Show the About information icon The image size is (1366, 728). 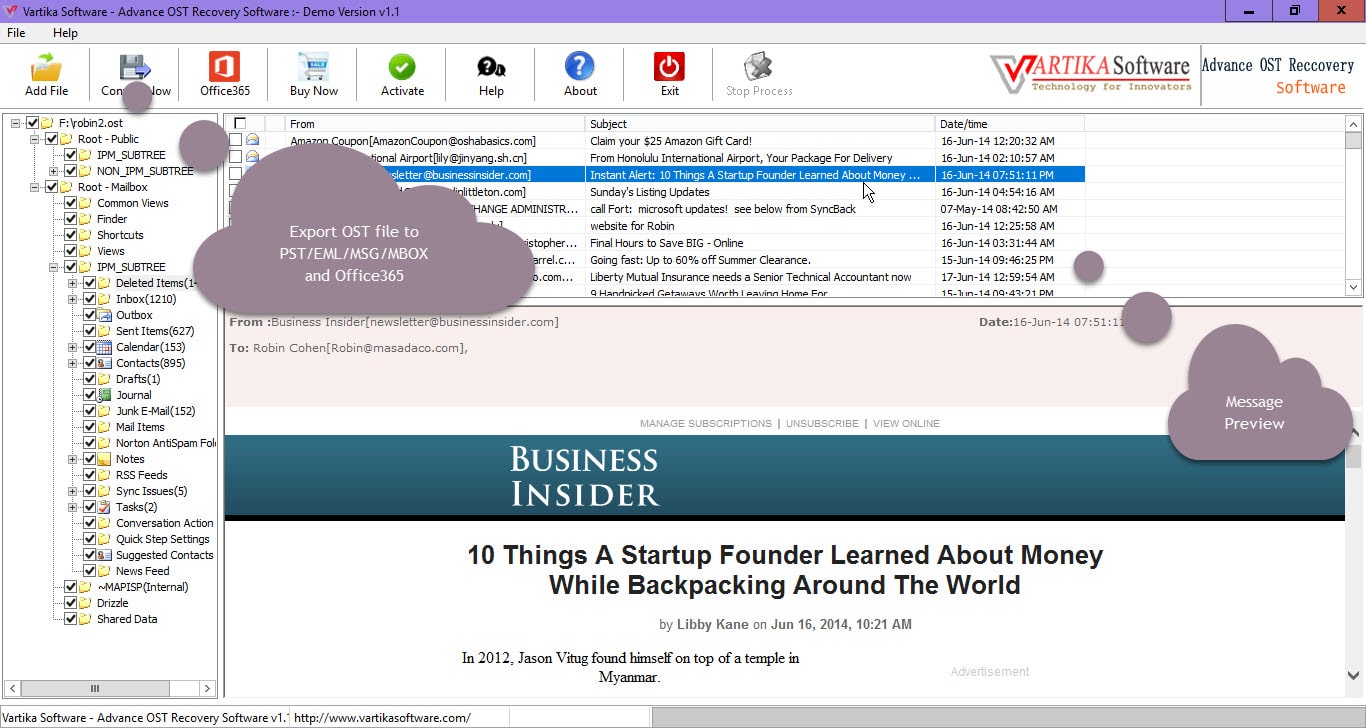click(580, 68)
